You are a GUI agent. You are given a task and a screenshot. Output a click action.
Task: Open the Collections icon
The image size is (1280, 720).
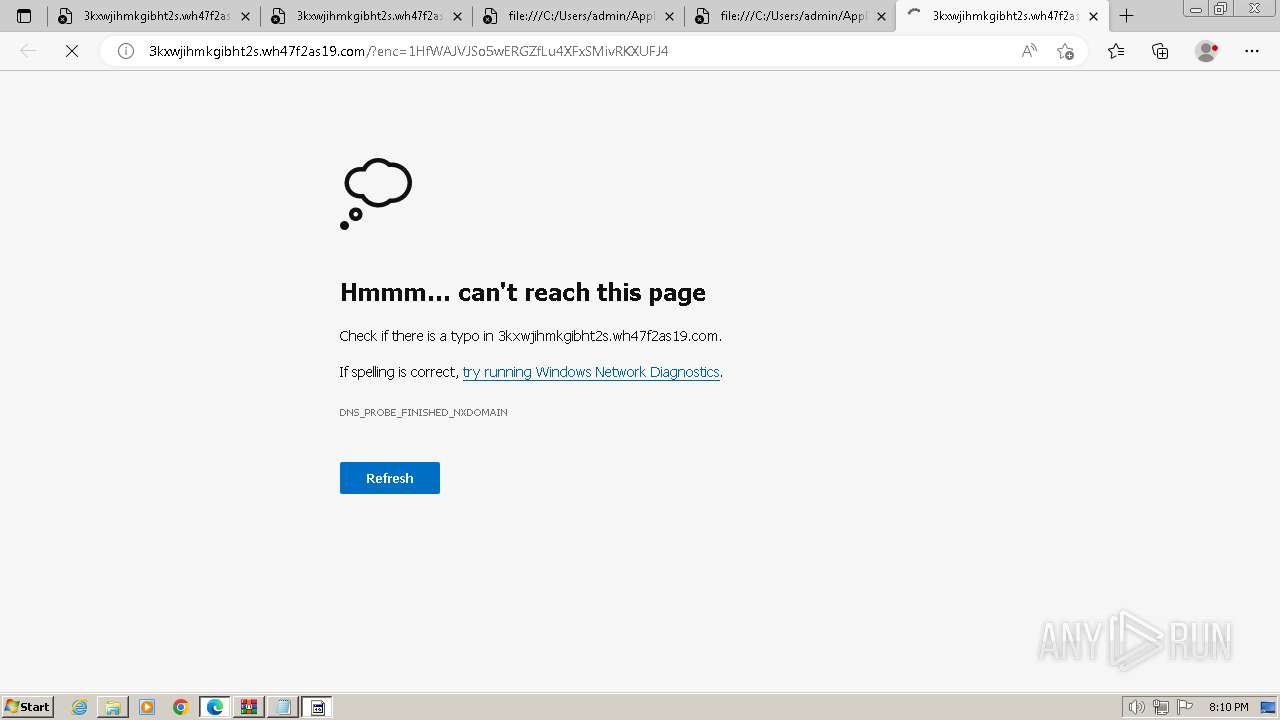point(1160,51)
